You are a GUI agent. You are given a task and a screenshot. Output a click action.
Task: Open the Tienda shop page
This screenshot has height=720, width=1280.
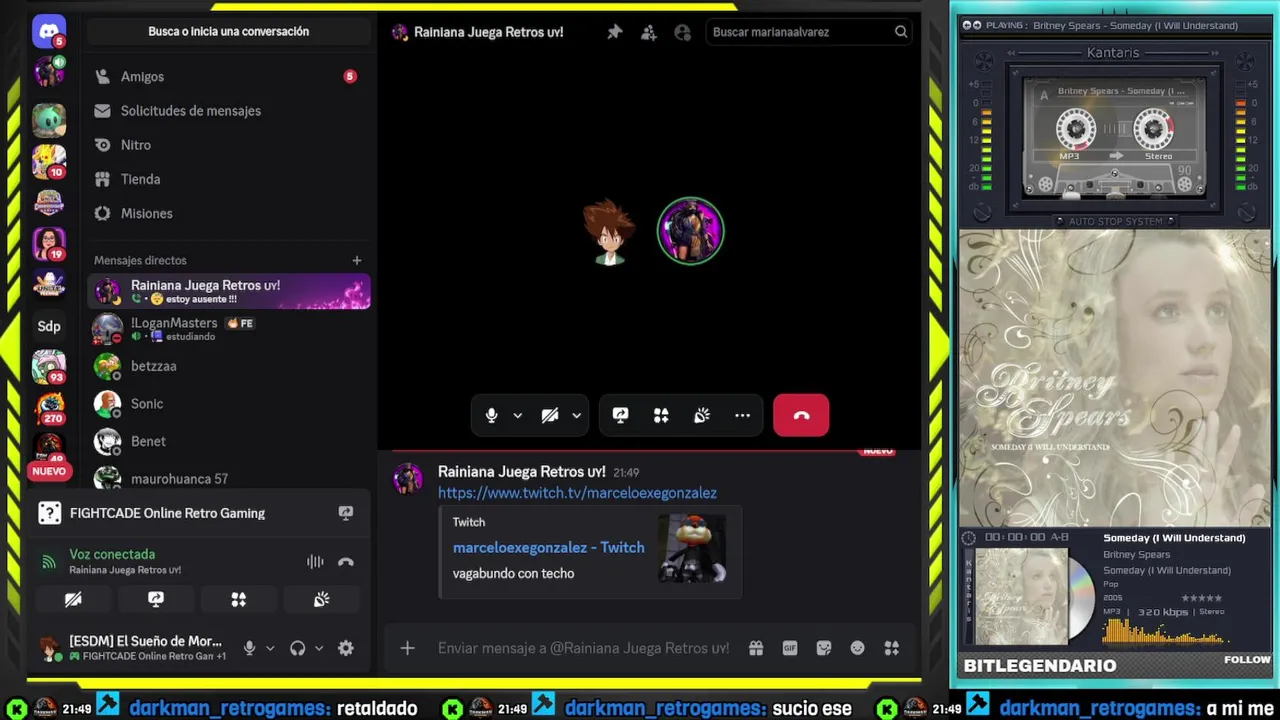click(x=229, y=179)
